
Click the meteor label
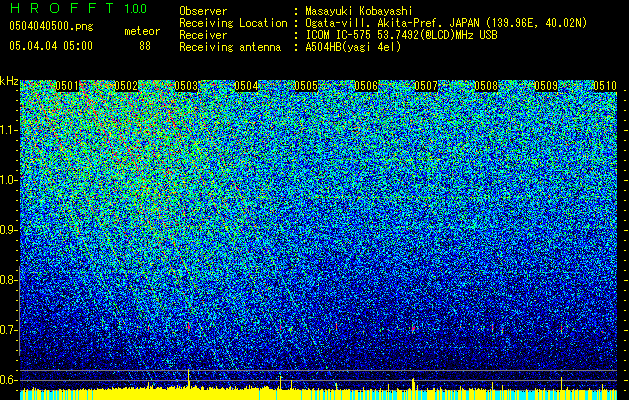142,31
